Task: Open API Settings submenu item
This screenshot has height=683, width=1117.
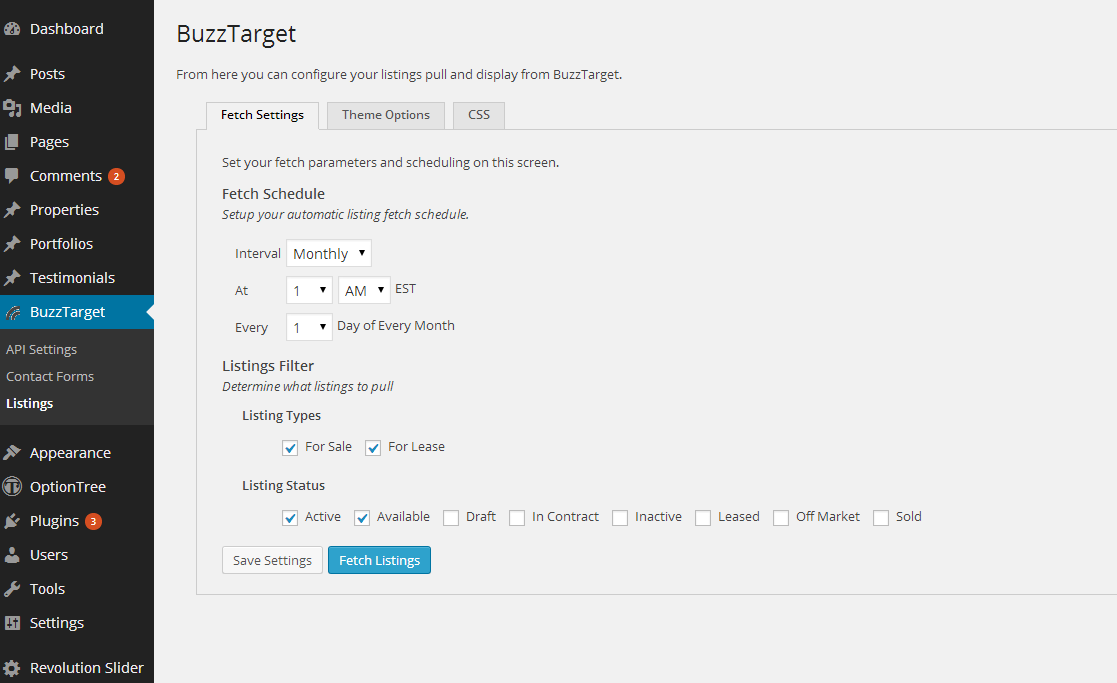Action: pyautogui.click(x=41, y=350)
